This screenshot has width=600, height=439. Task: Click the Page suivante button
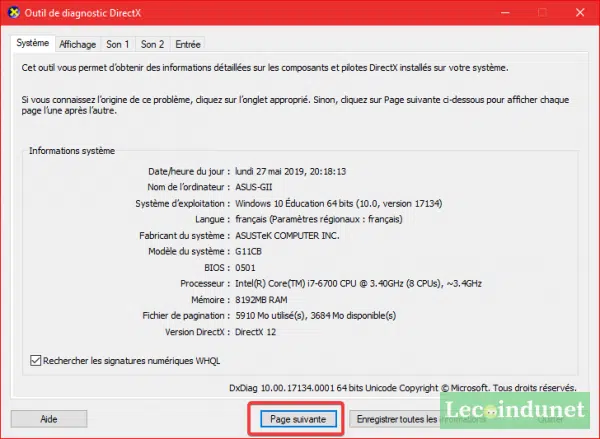[298, 419]
